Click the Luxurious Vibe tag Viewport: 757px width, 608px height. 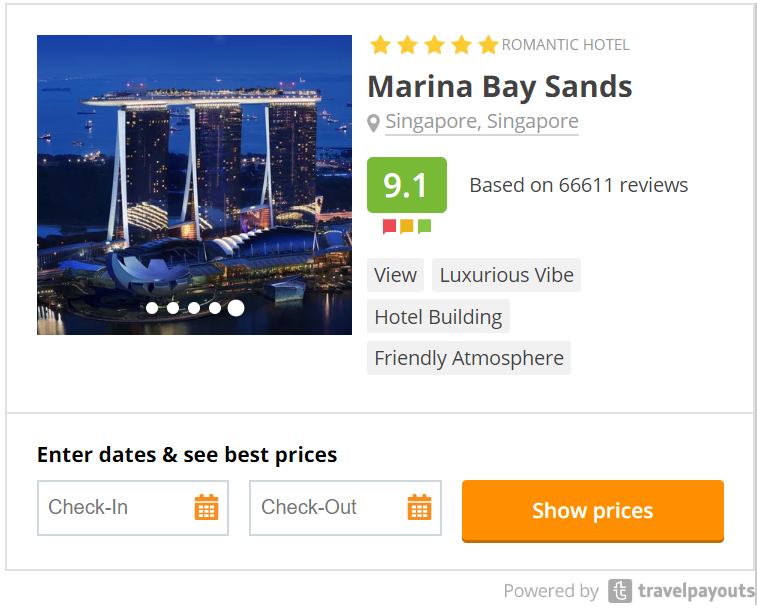click(x=506, y=275)
